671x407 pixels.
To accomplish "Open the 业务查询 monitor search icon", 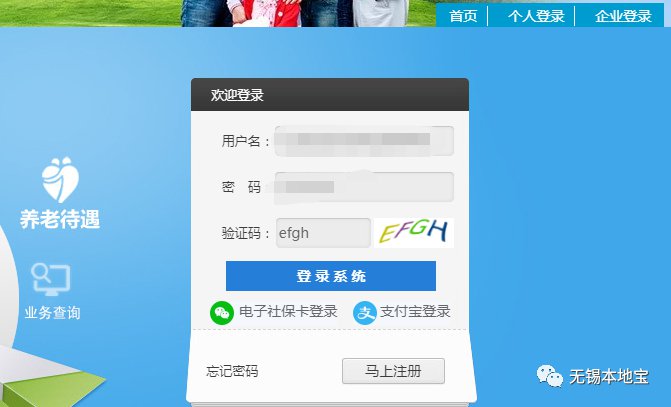I will 51,279.
